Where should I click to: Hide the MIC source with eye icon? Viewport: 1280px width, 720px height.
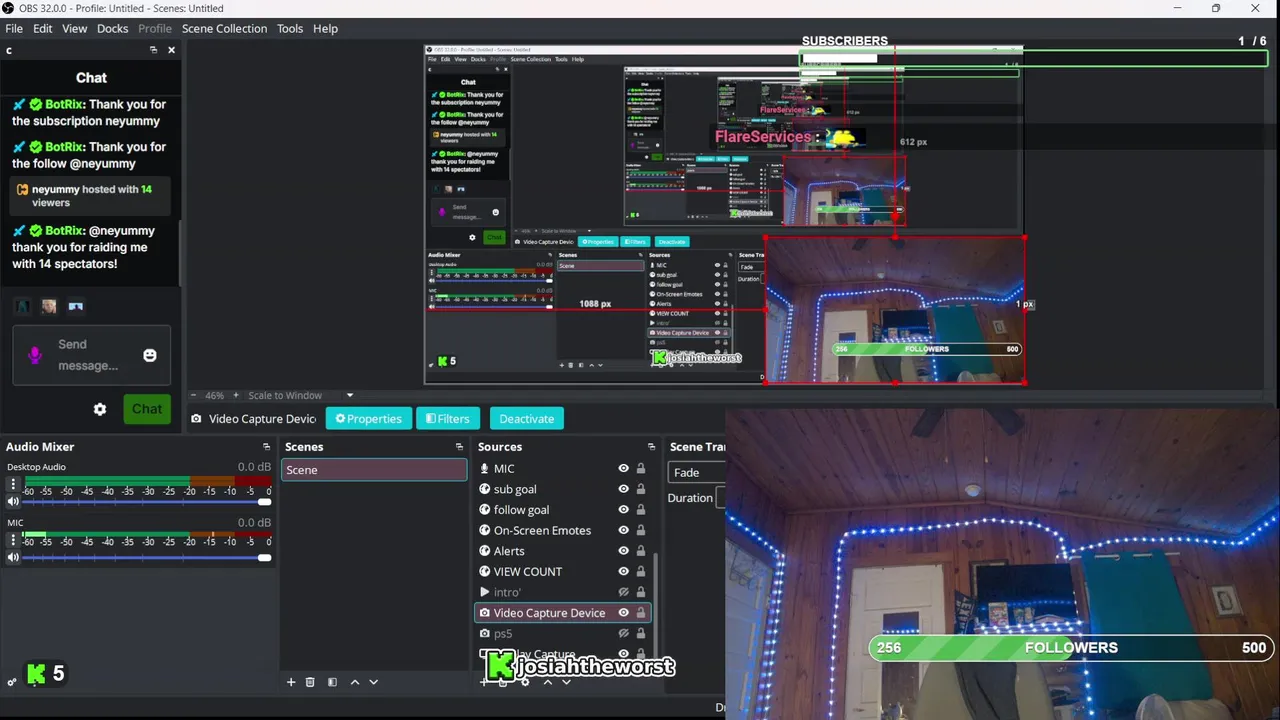point(623,468)
